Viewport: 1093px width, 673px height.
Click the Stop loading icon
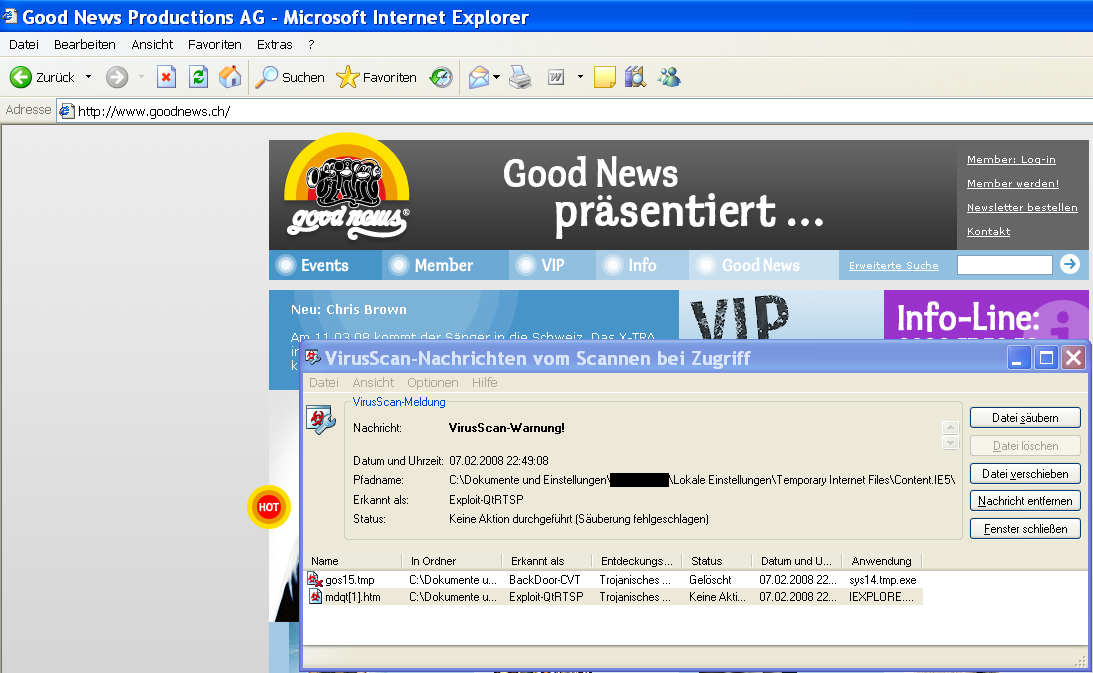167,77
